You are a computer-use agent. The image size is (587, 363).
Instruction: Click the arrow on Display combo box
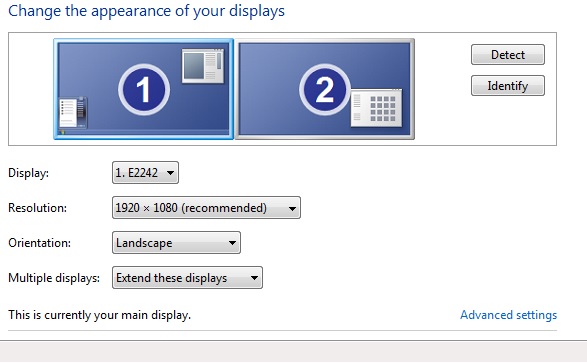170,173
